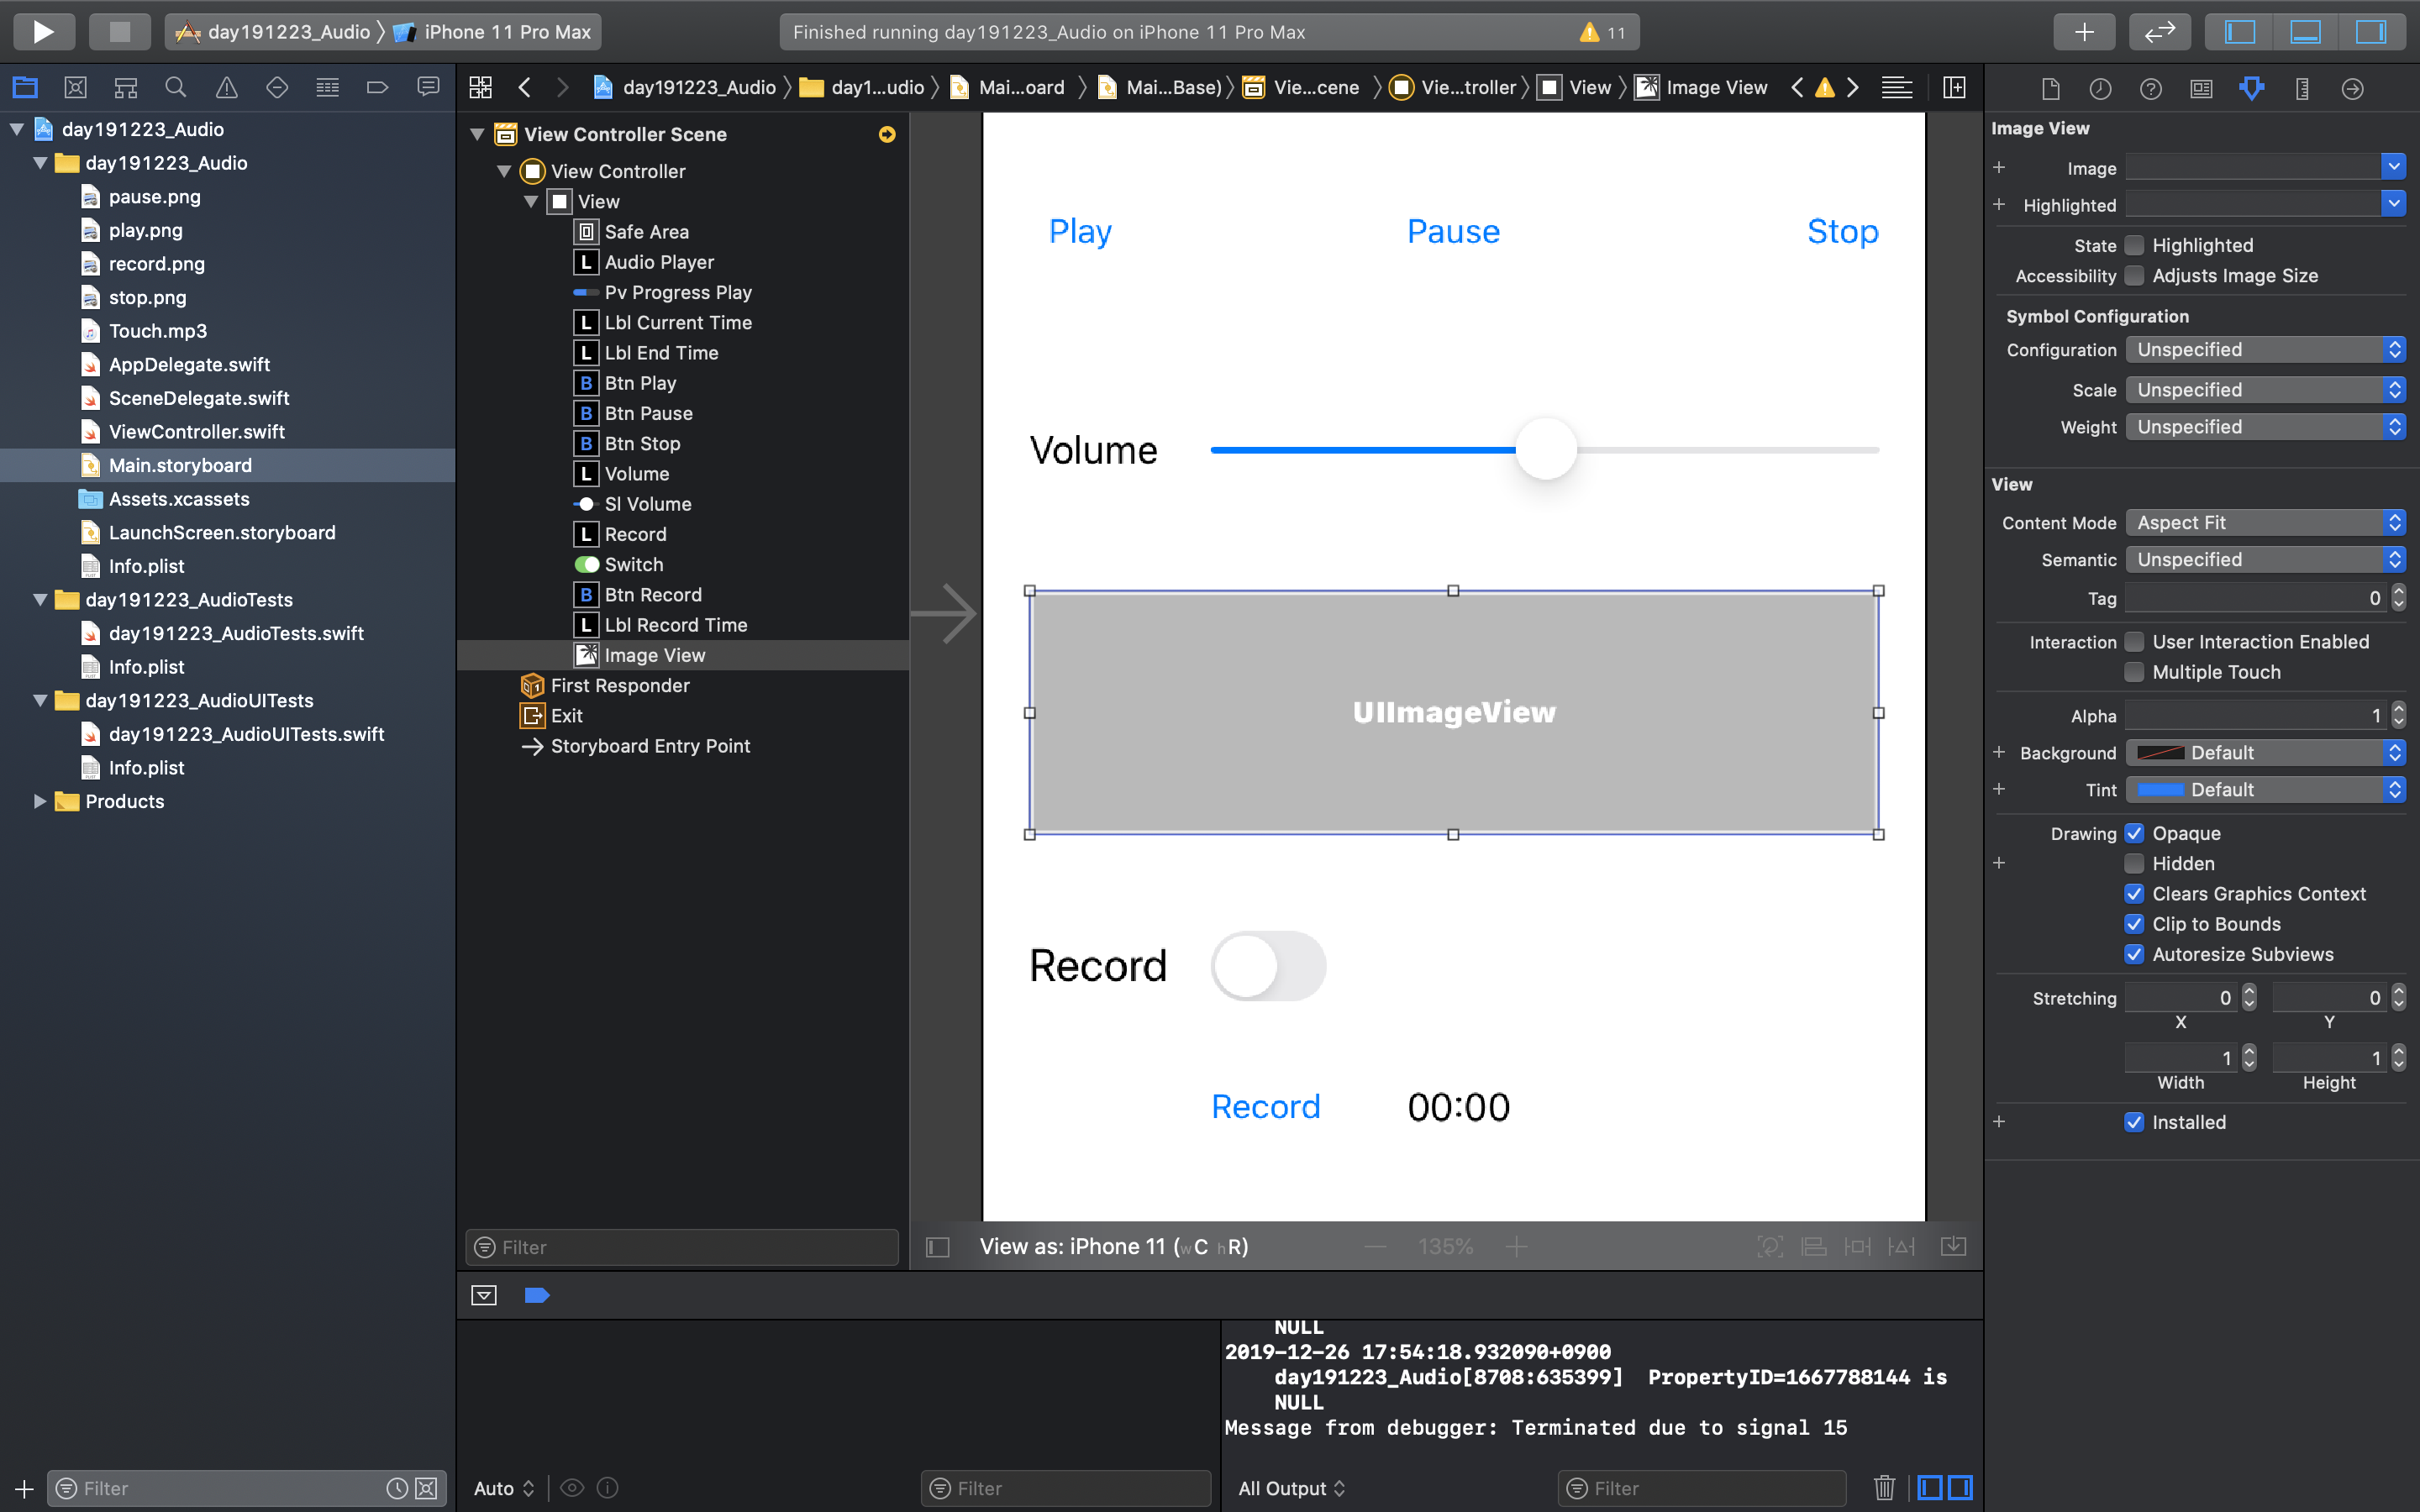Collapse the day191223_AudioTests folder
The image size is (2420, 1512).
(40, 600)
